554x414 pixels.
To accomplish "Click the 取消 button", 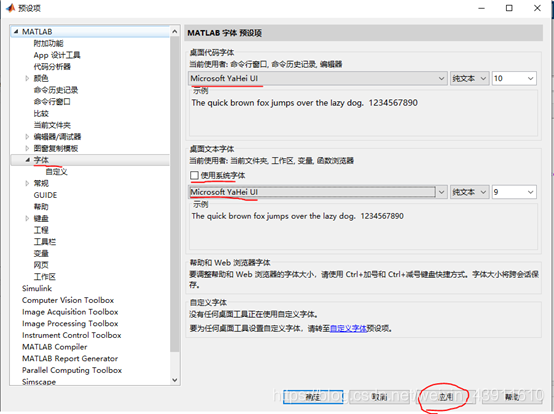I will (x=379, y=397).
